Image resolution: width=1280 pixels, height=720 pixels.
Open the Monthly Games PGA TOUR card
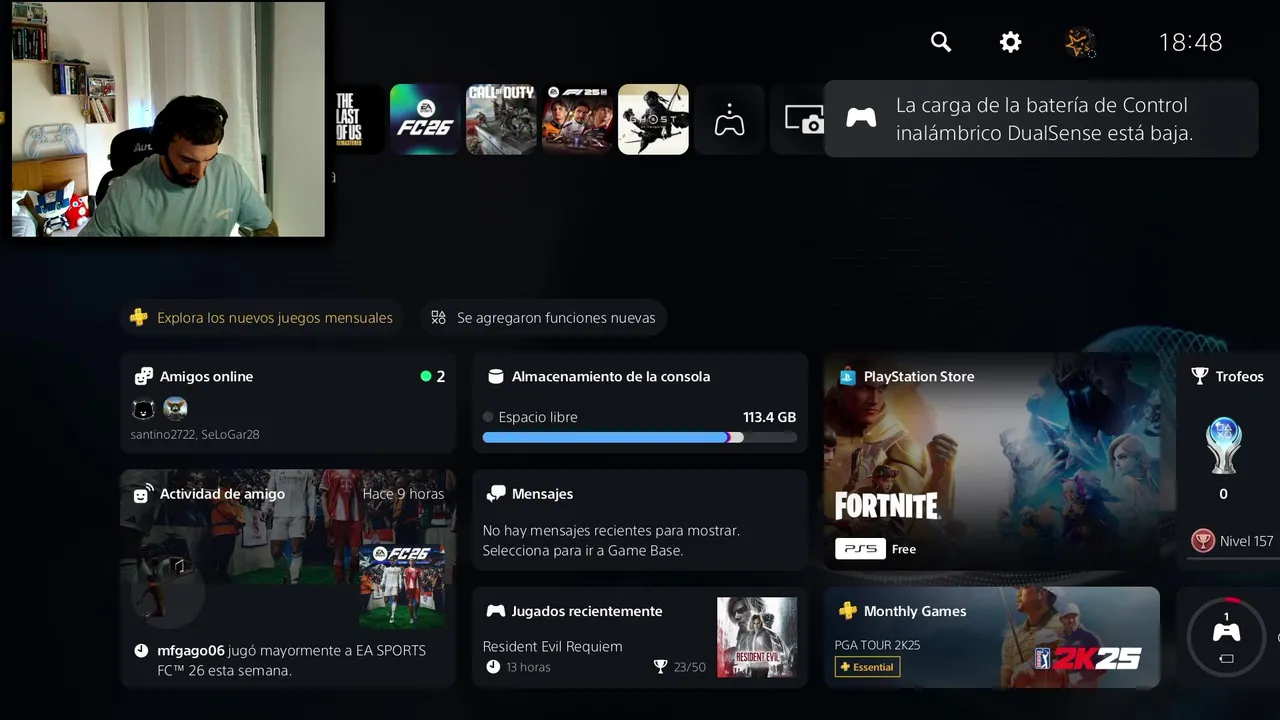[992, 637]
